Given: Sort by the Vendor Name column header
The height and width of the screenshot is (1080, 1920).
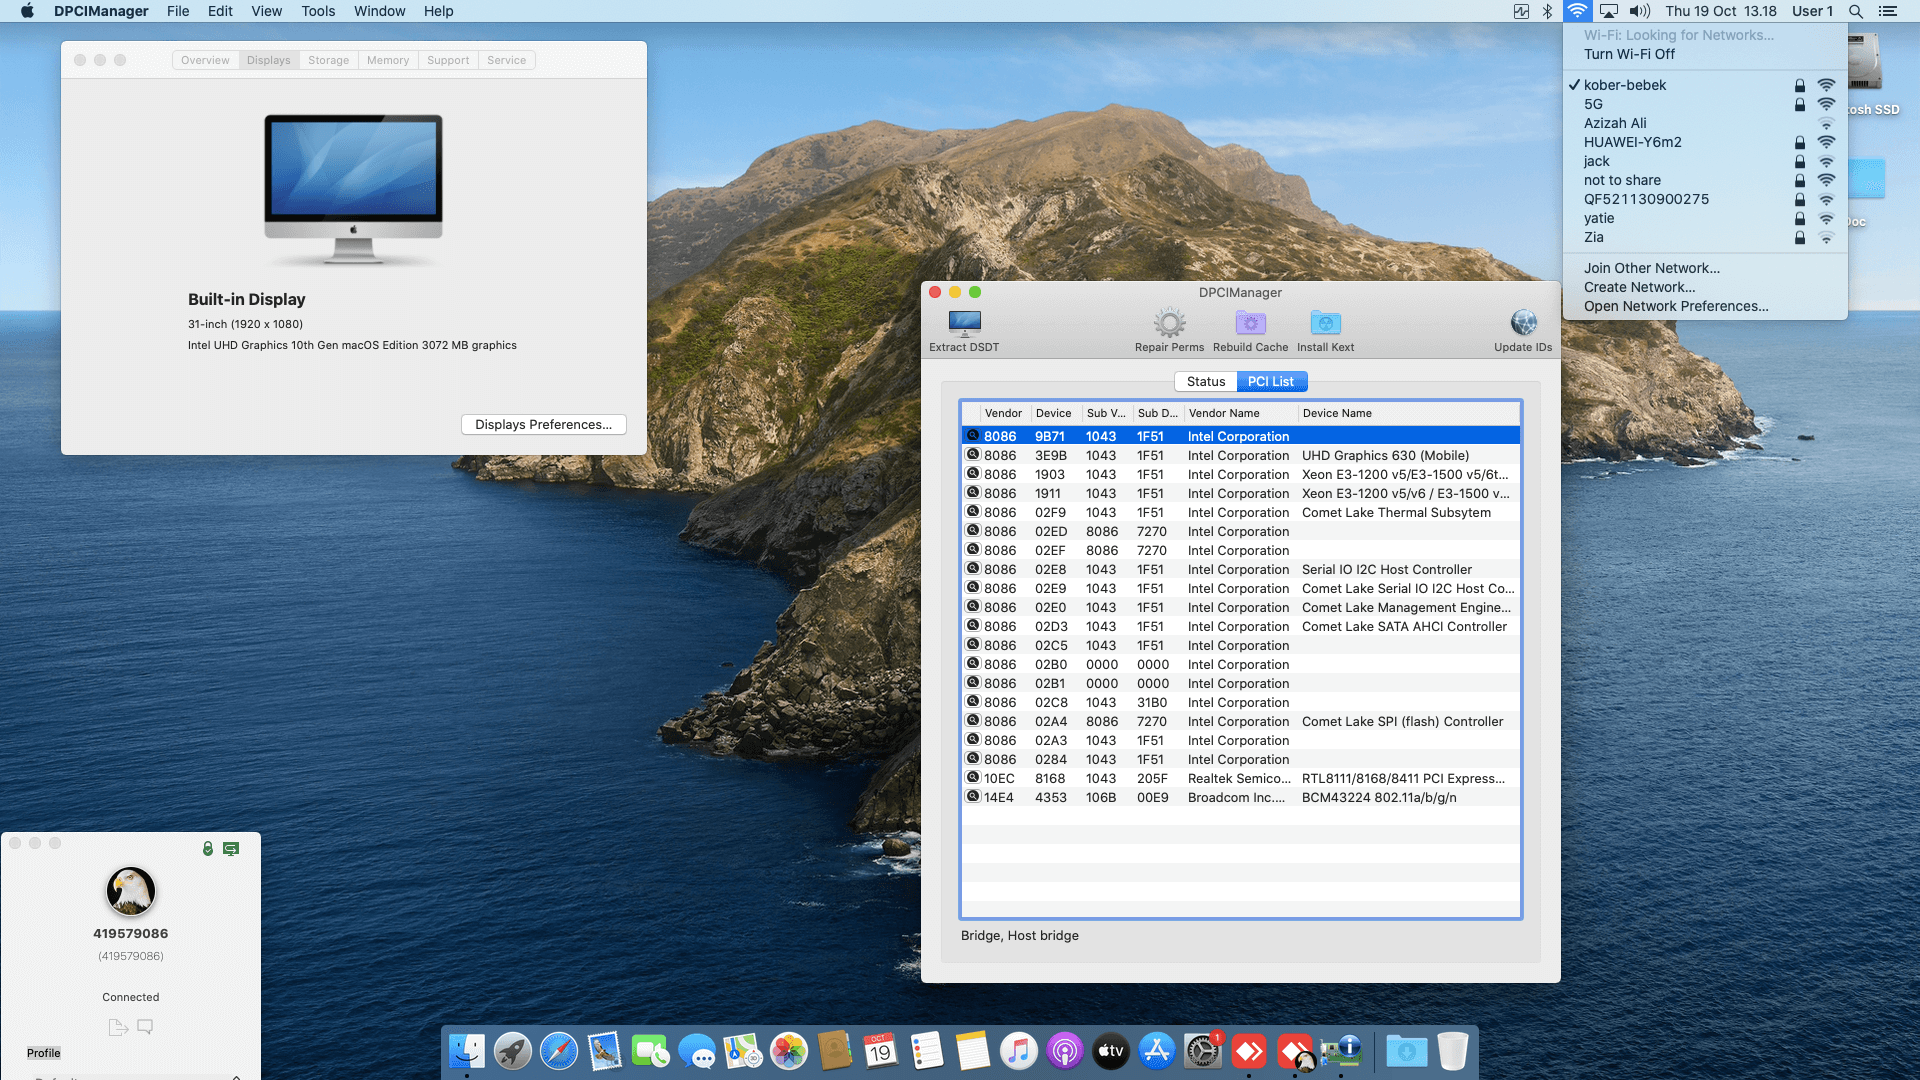Looking at the screenshot, I should tap(1240, 413).
